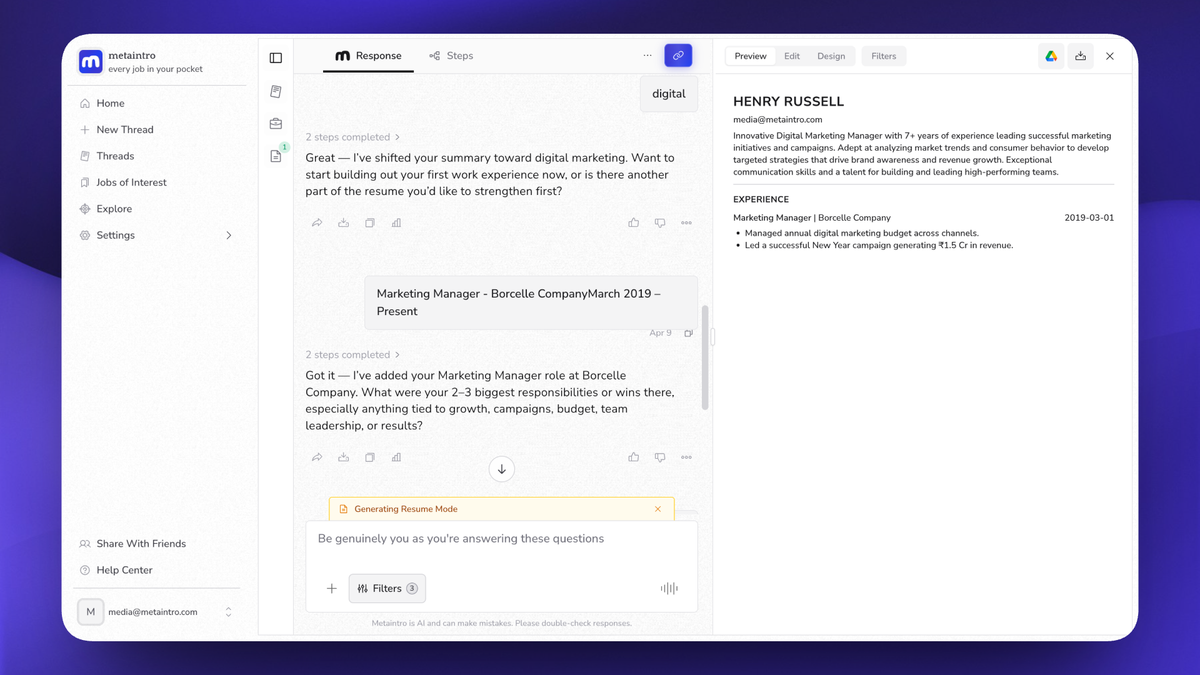Dislike the 'shifted your summary' response

(x=660, y=223)
